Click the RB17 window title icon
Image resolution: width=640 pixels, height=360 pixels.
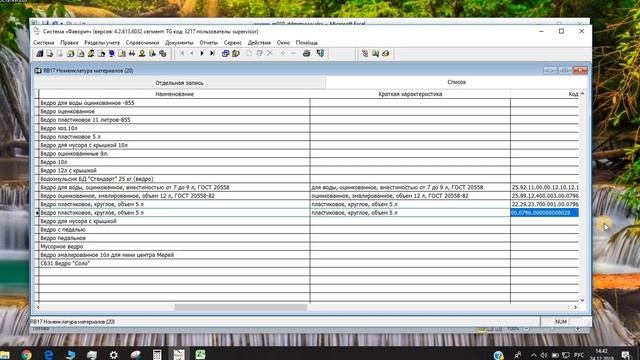pyautogui.click(x=38, y=71)
